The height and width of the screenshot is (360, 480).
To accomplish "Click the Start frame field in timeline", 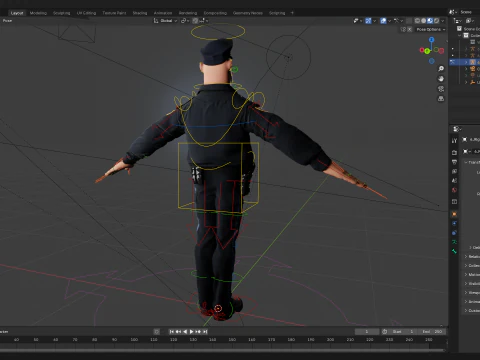I will coord(403,332).
